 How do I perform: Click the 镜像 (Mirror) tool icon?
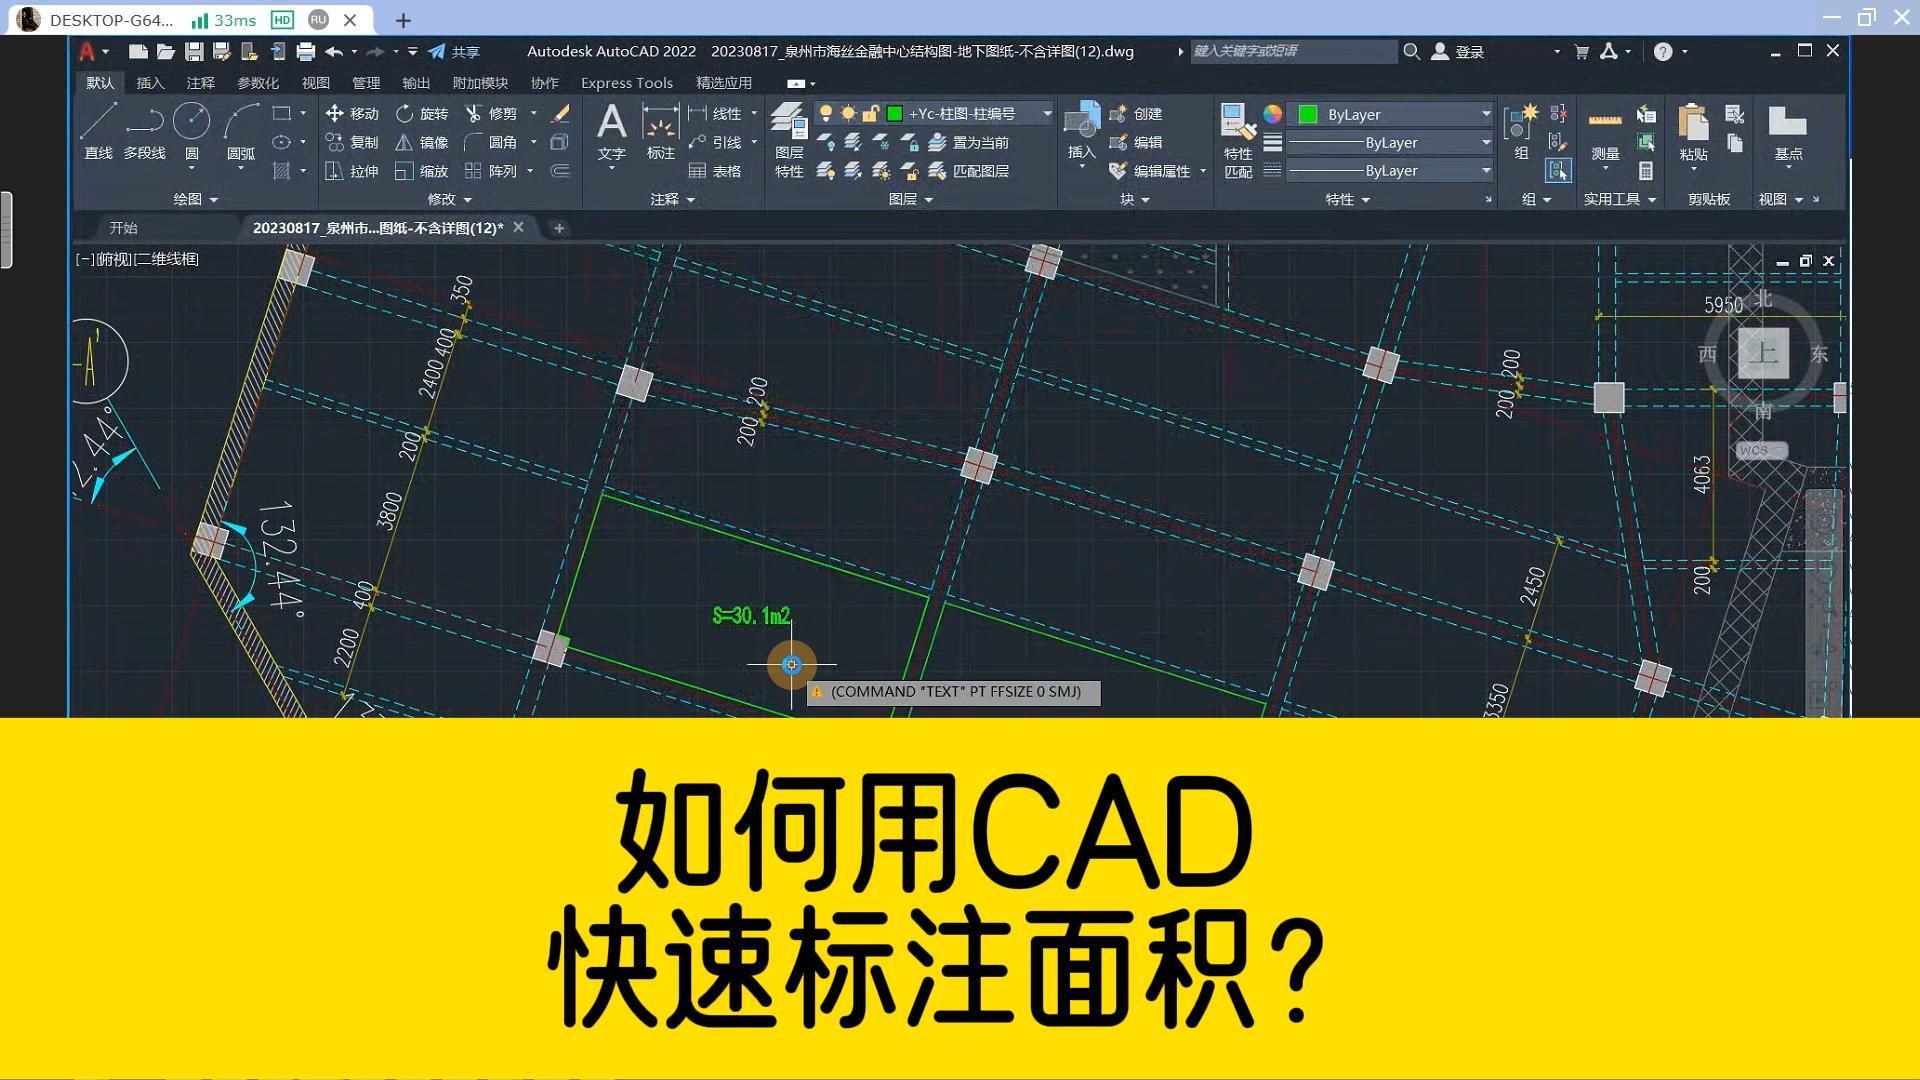click(404, 142)
